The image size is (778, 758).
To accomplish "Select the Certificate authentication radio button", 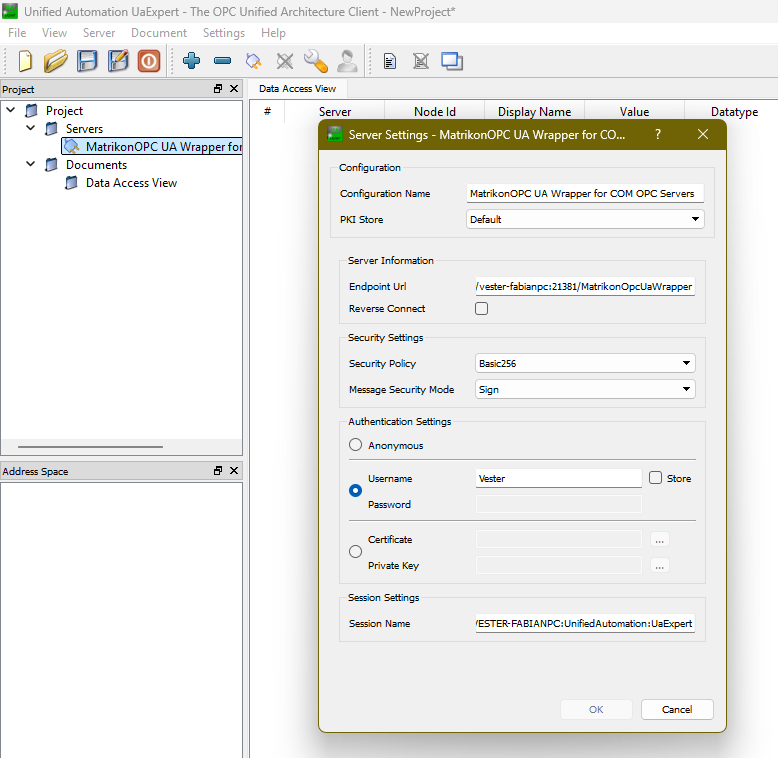I will [355, 552].
